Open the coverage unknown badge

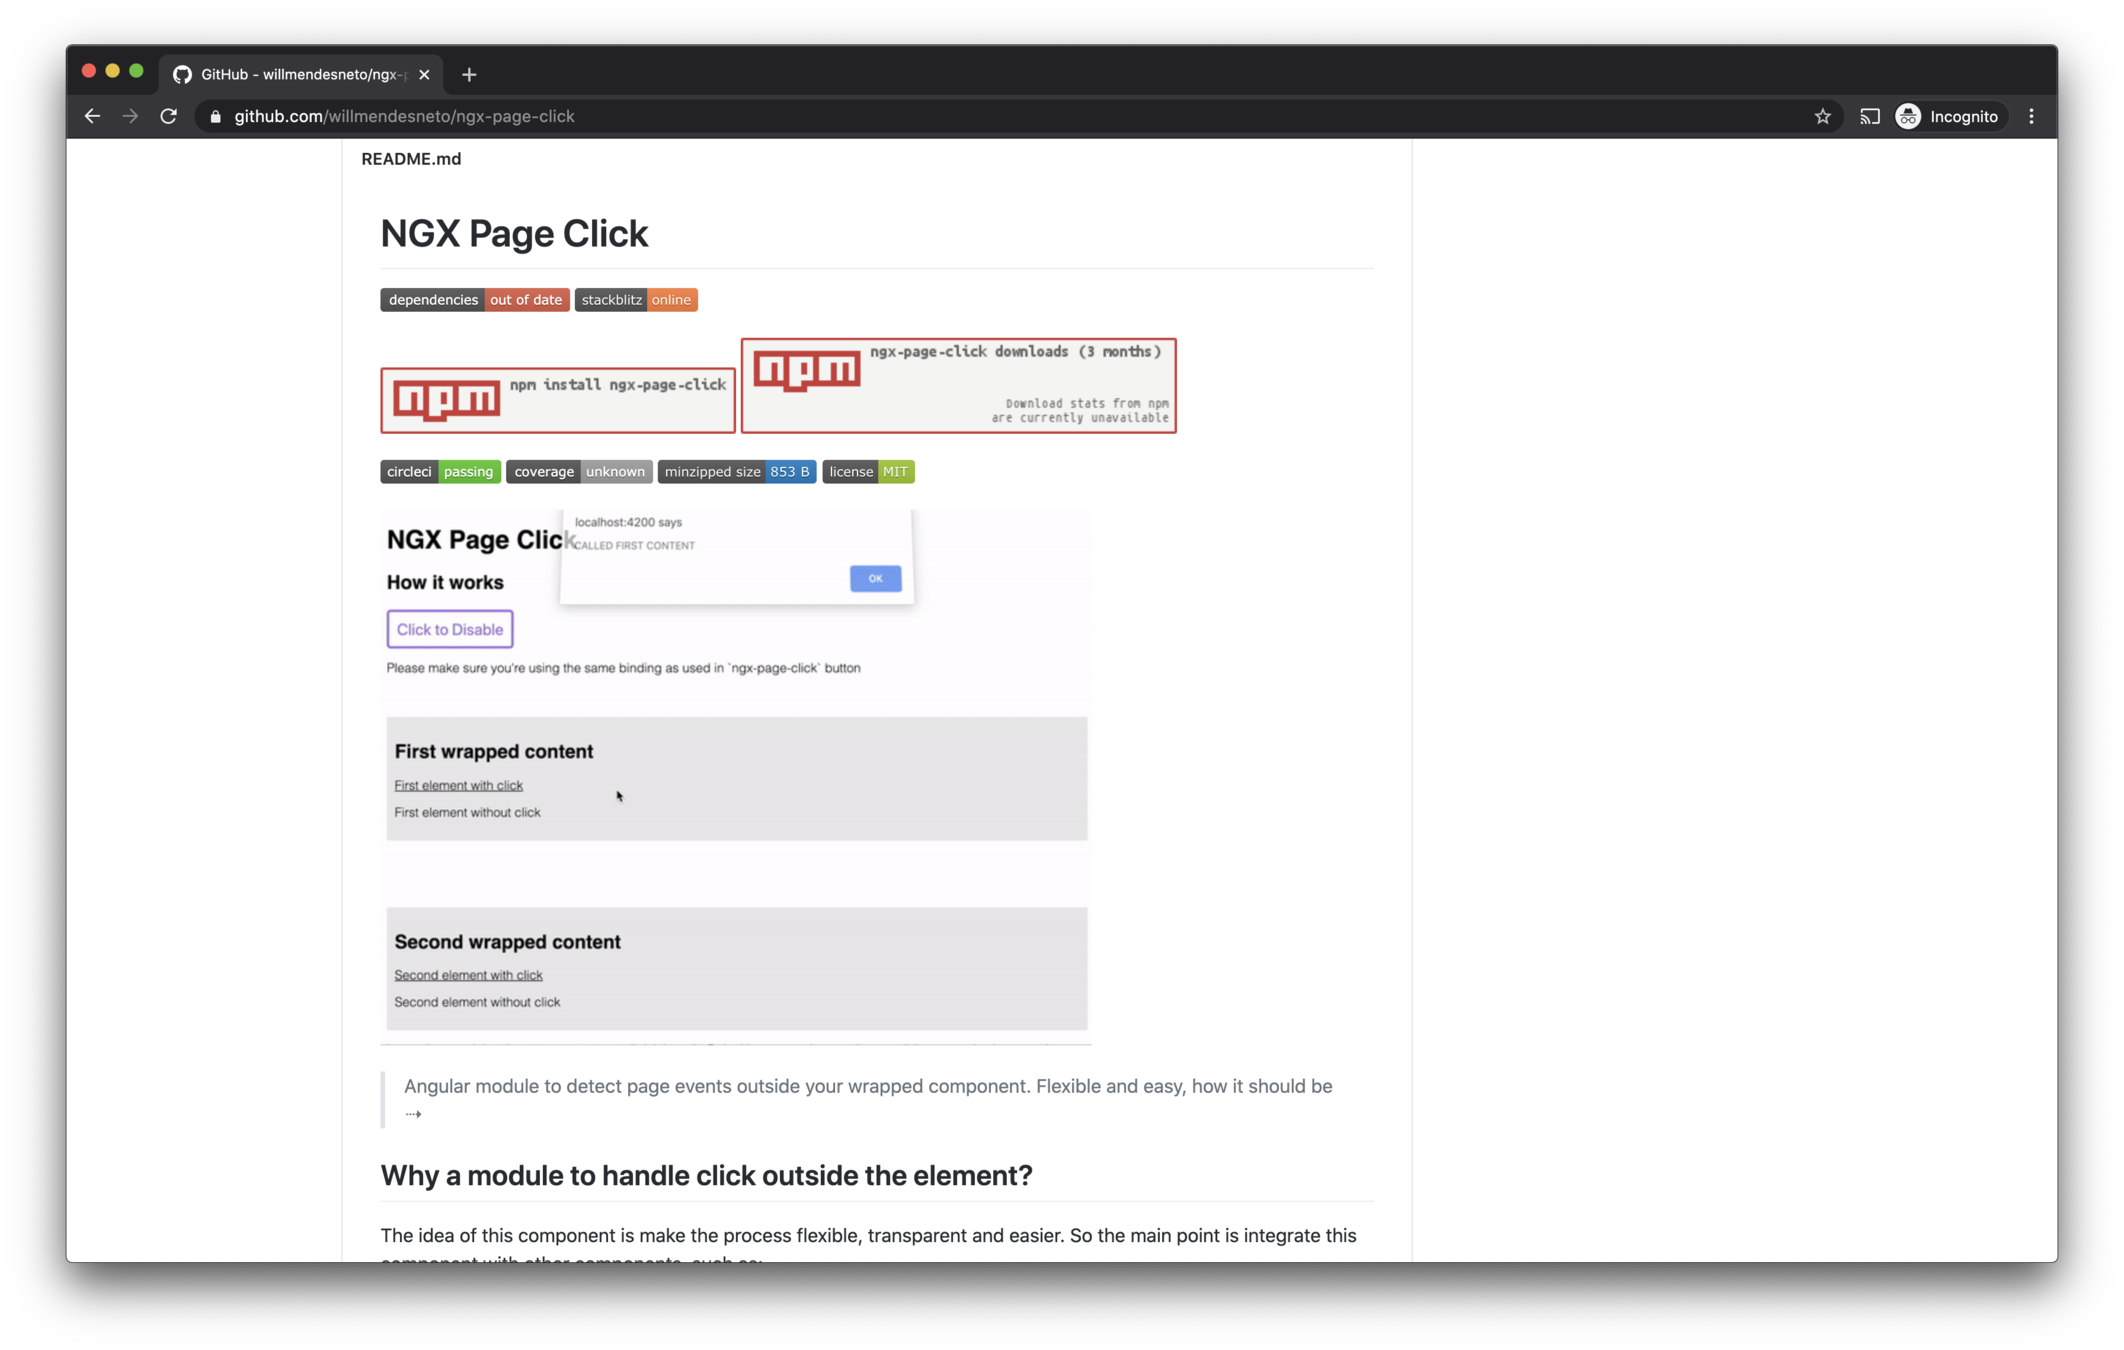coord(579,472)
